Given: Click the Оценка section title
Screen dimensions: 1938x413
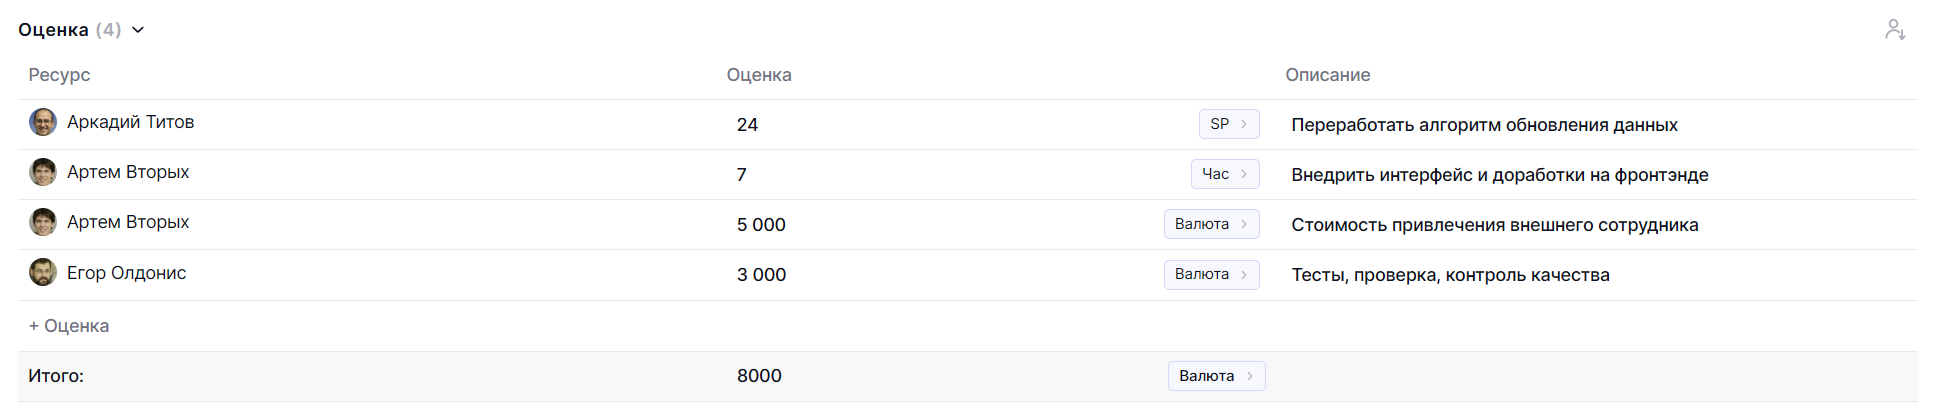Looking at the screenshot, I should 53,30.
